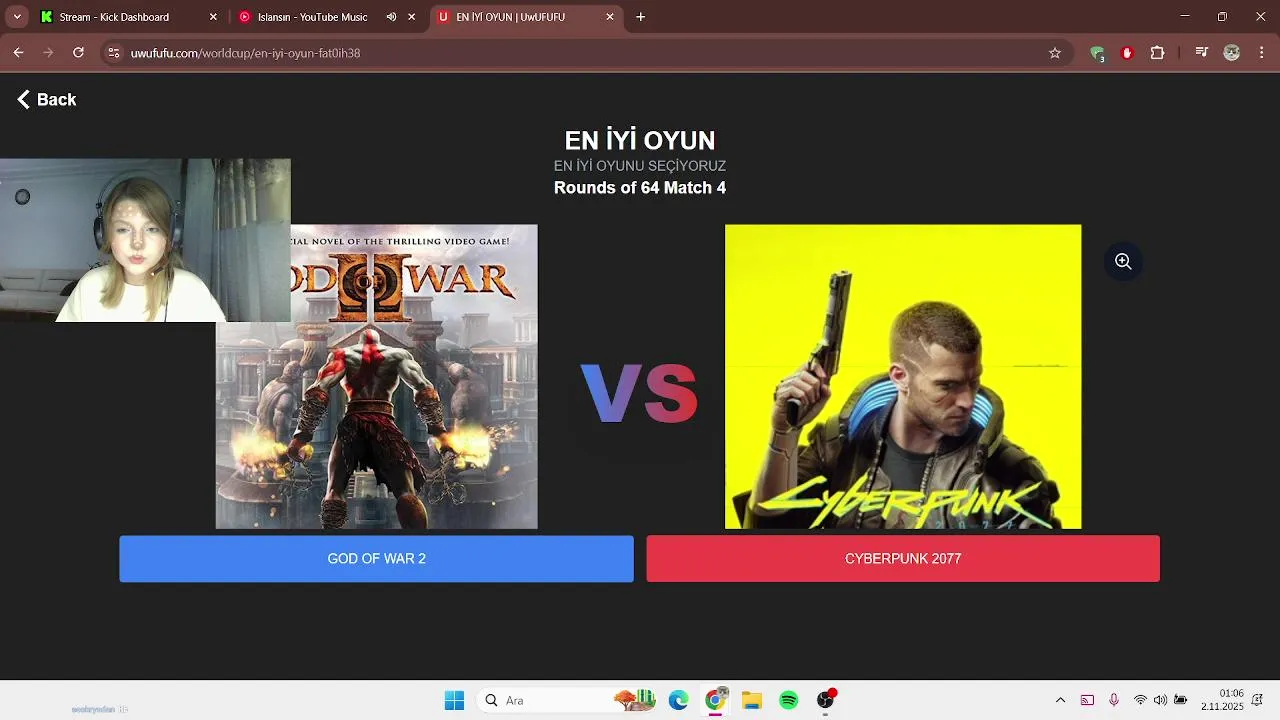Open the volume speaker control
This screenshot has height=720, width=1280.
1160,700
